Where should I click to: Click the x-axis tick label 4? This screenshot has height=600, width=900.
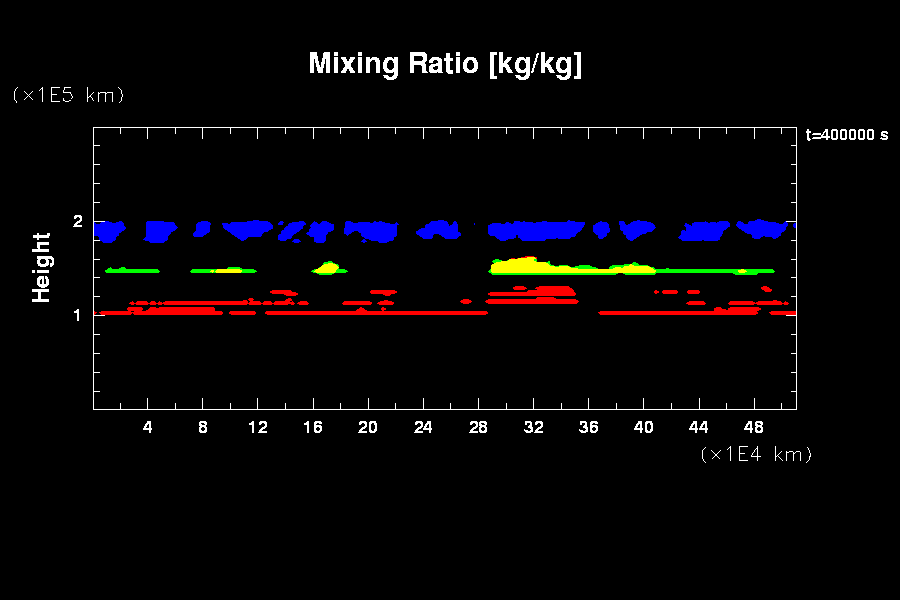(148, 428)
